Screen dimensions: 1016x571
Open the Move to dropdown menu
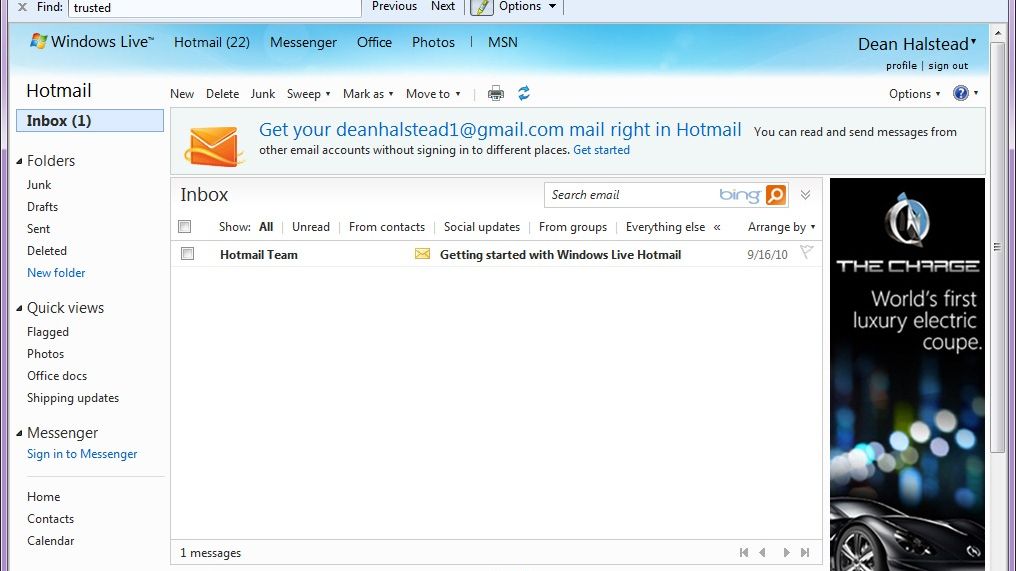433,94
